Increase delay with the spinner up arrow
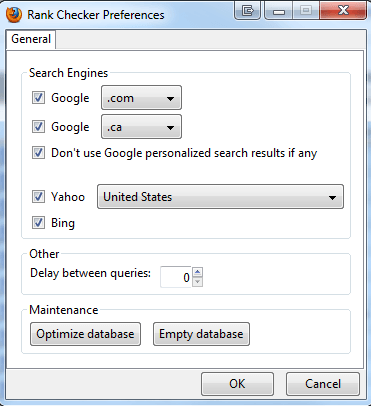Screen dimensions: 371x406 [x=198, y=272]
